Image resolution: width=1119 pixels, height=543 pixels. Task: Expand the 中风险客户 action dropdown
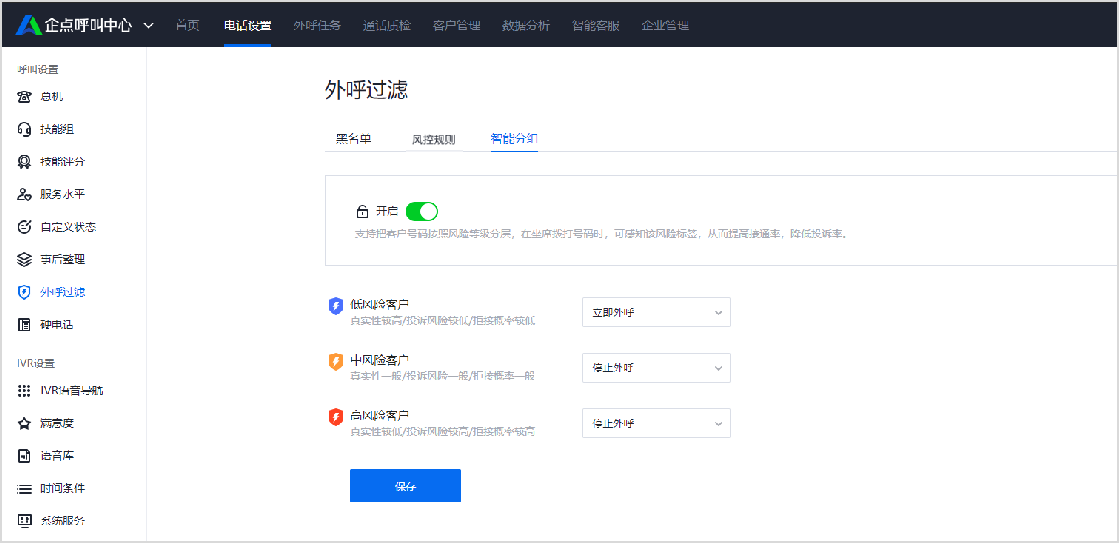tap(656, 368)
